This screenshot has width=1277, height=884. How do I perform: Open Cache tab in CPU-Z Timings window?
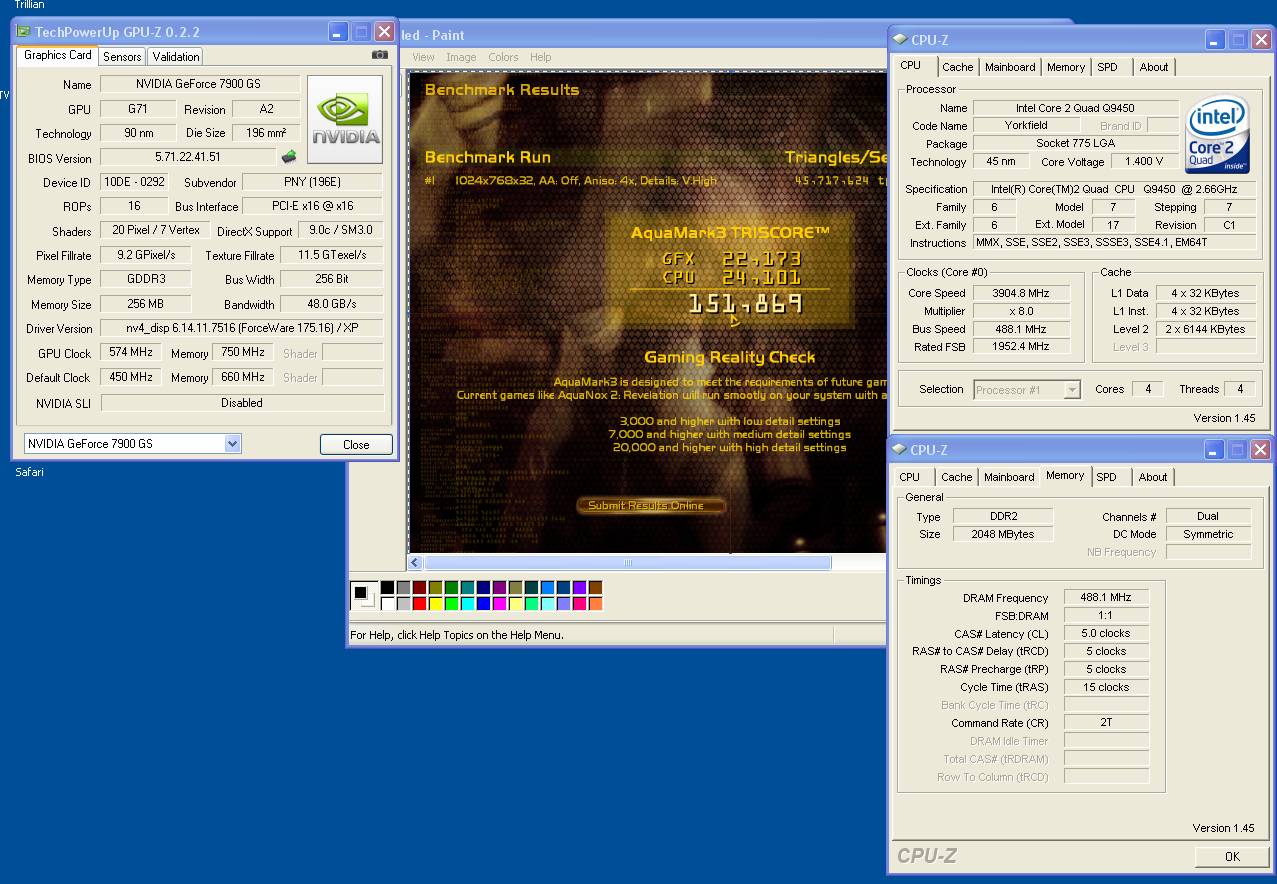pyautogui.click(x=956, y=477)
